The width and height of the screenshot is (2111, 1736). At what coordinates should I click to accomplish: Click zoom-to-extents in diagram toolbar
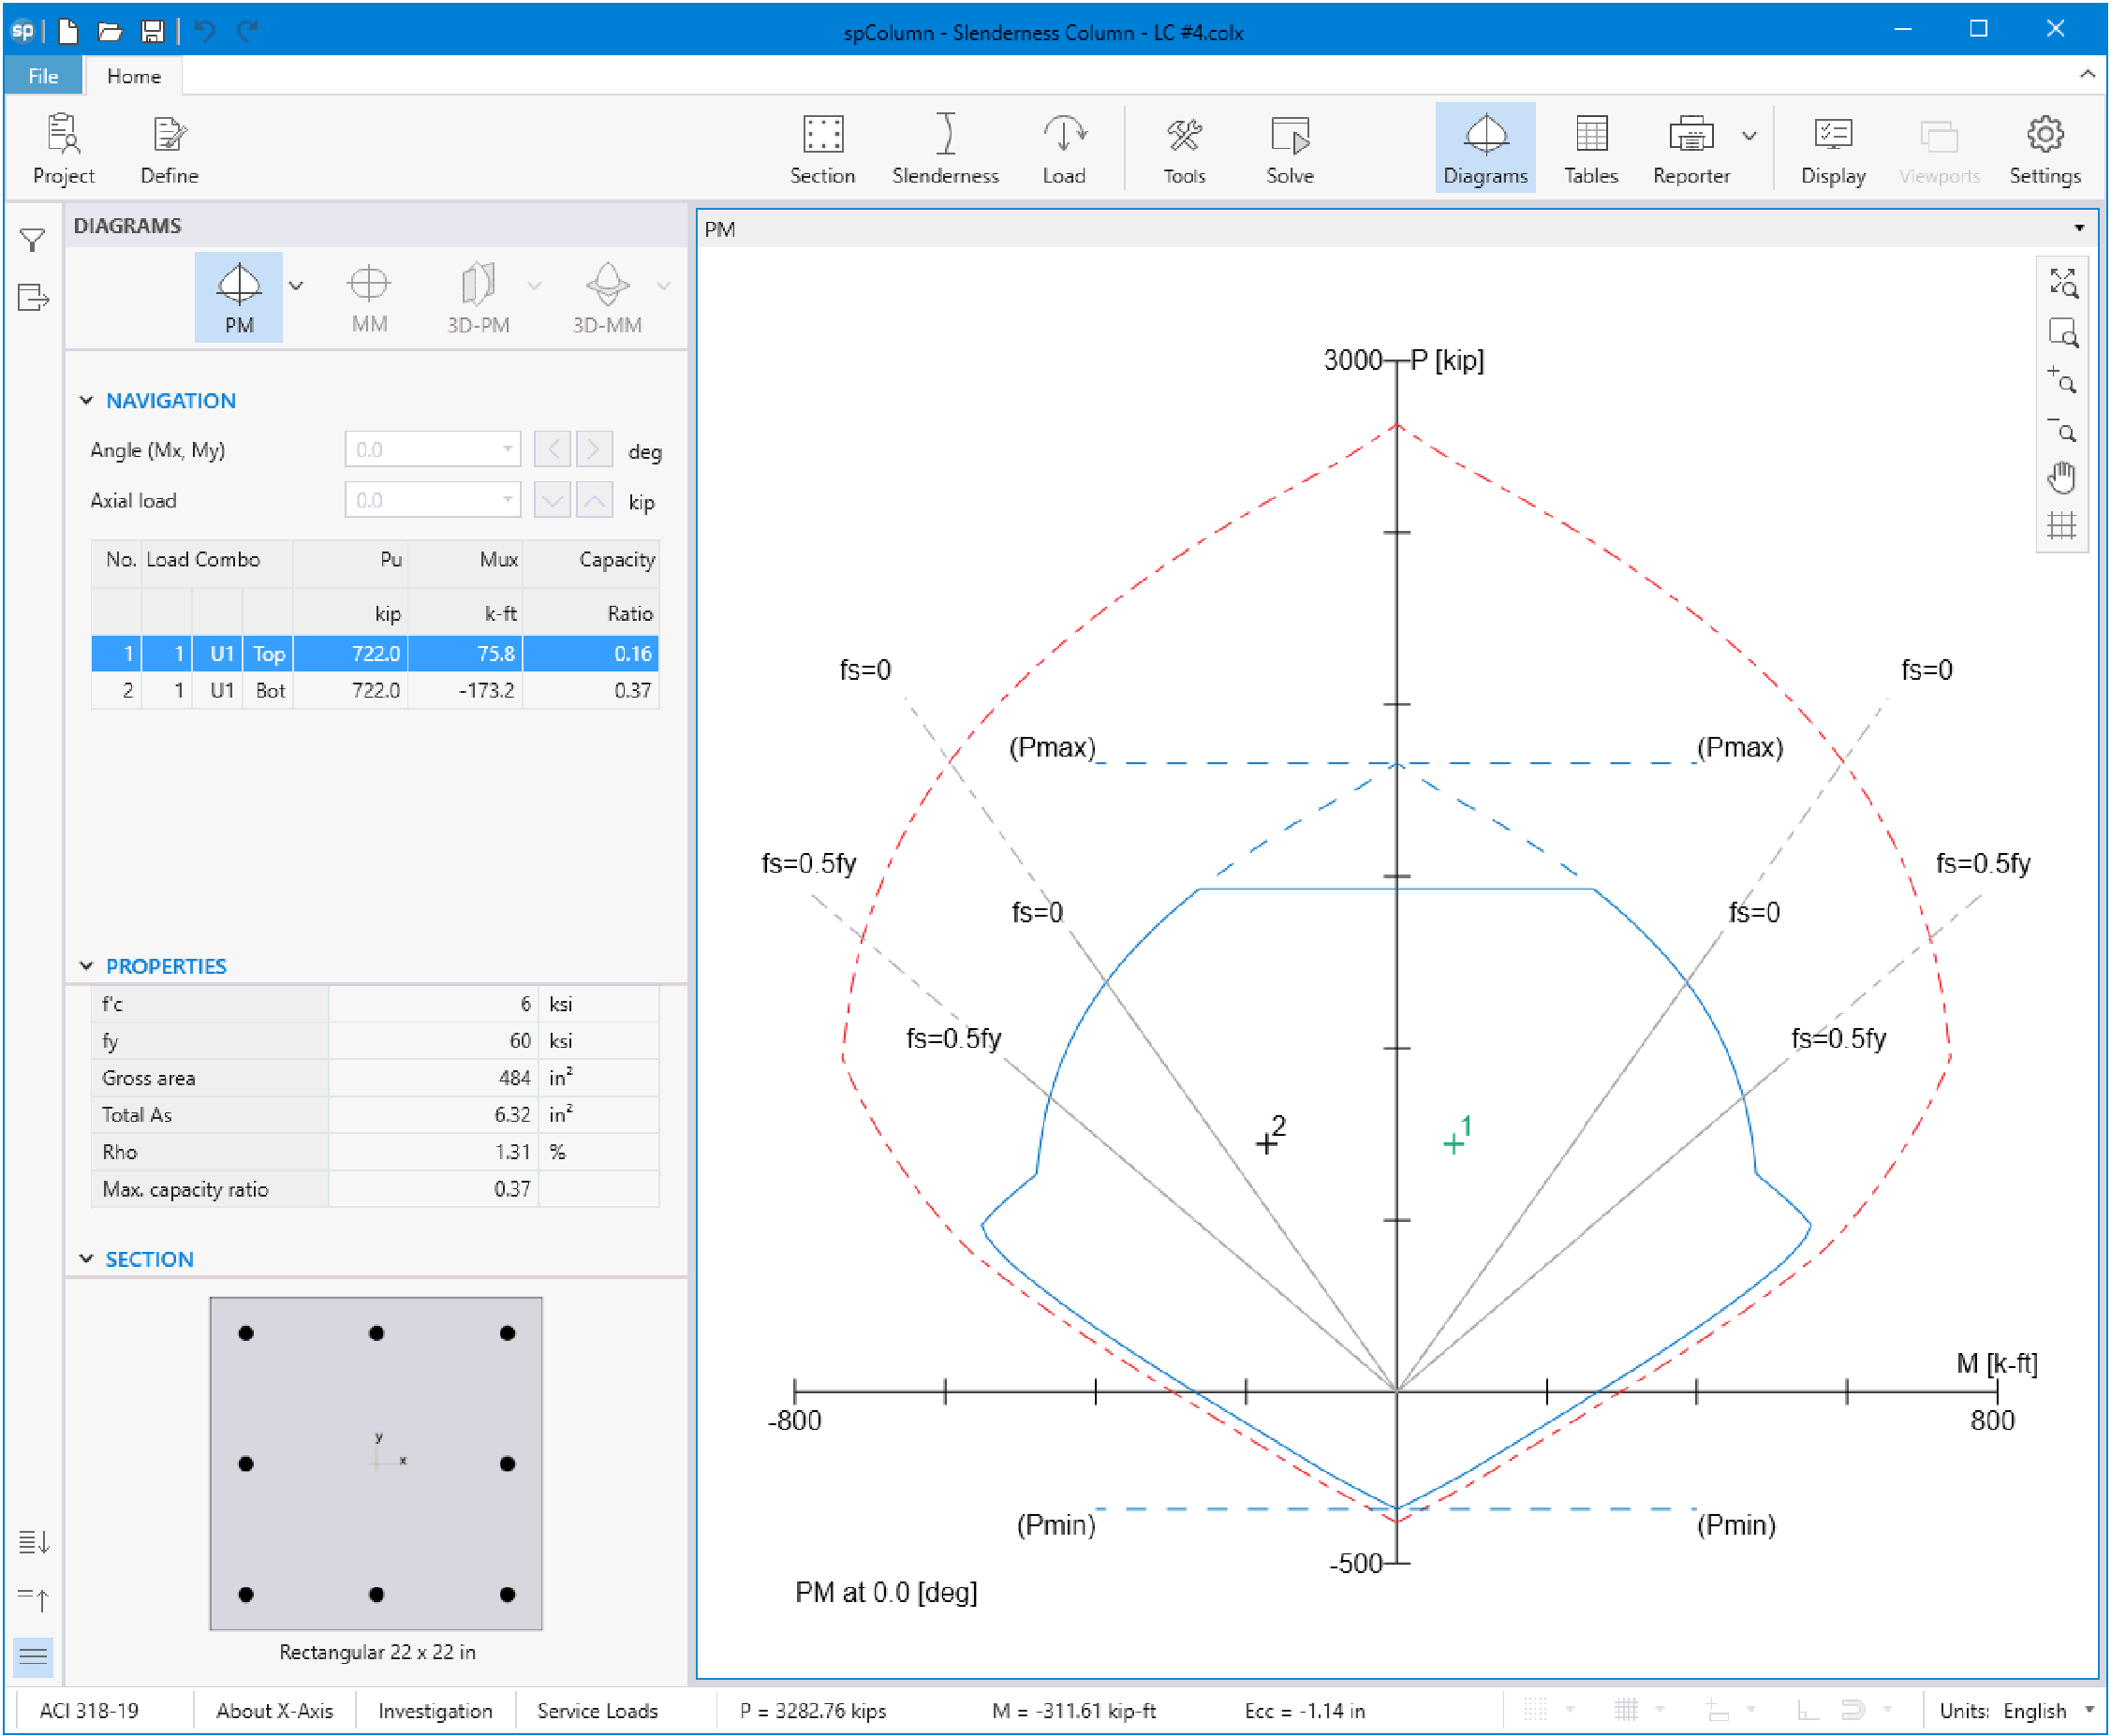tap(2063, 283)
